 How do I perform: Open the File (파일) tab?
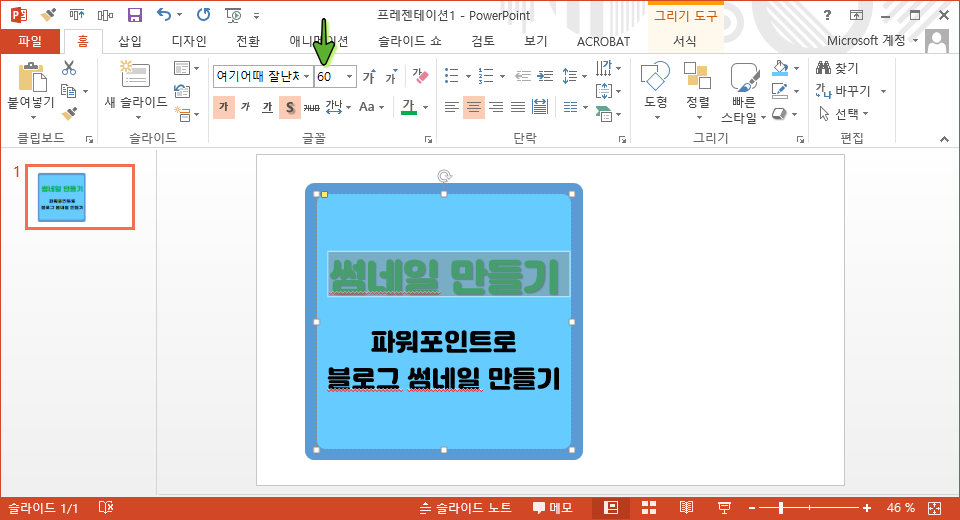point(30,41)
